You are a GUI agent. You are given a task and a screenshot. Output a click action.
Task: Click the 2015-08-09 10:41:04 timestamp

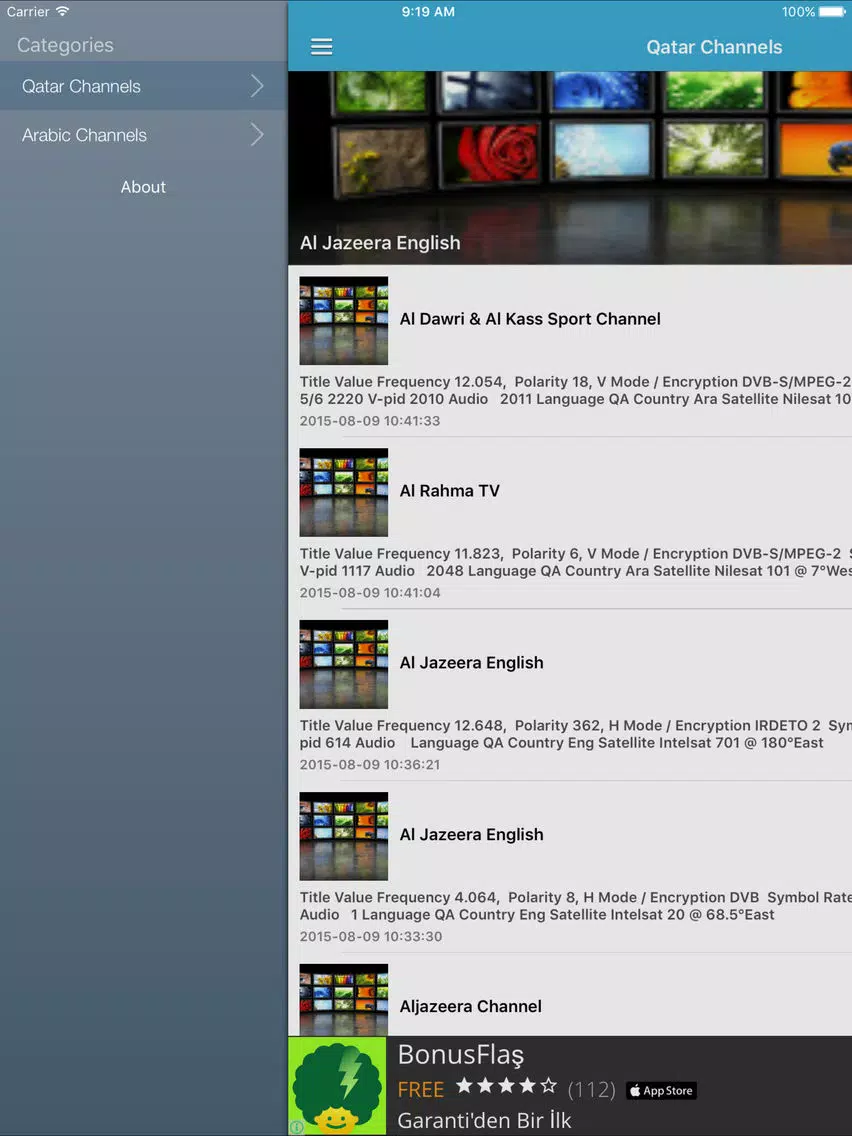(x=370, y=593)
